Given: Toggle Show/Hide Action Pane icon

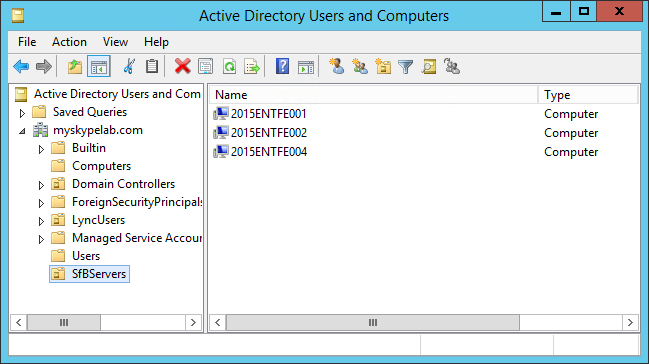Looking at the screenshot, I should (306, 67).
